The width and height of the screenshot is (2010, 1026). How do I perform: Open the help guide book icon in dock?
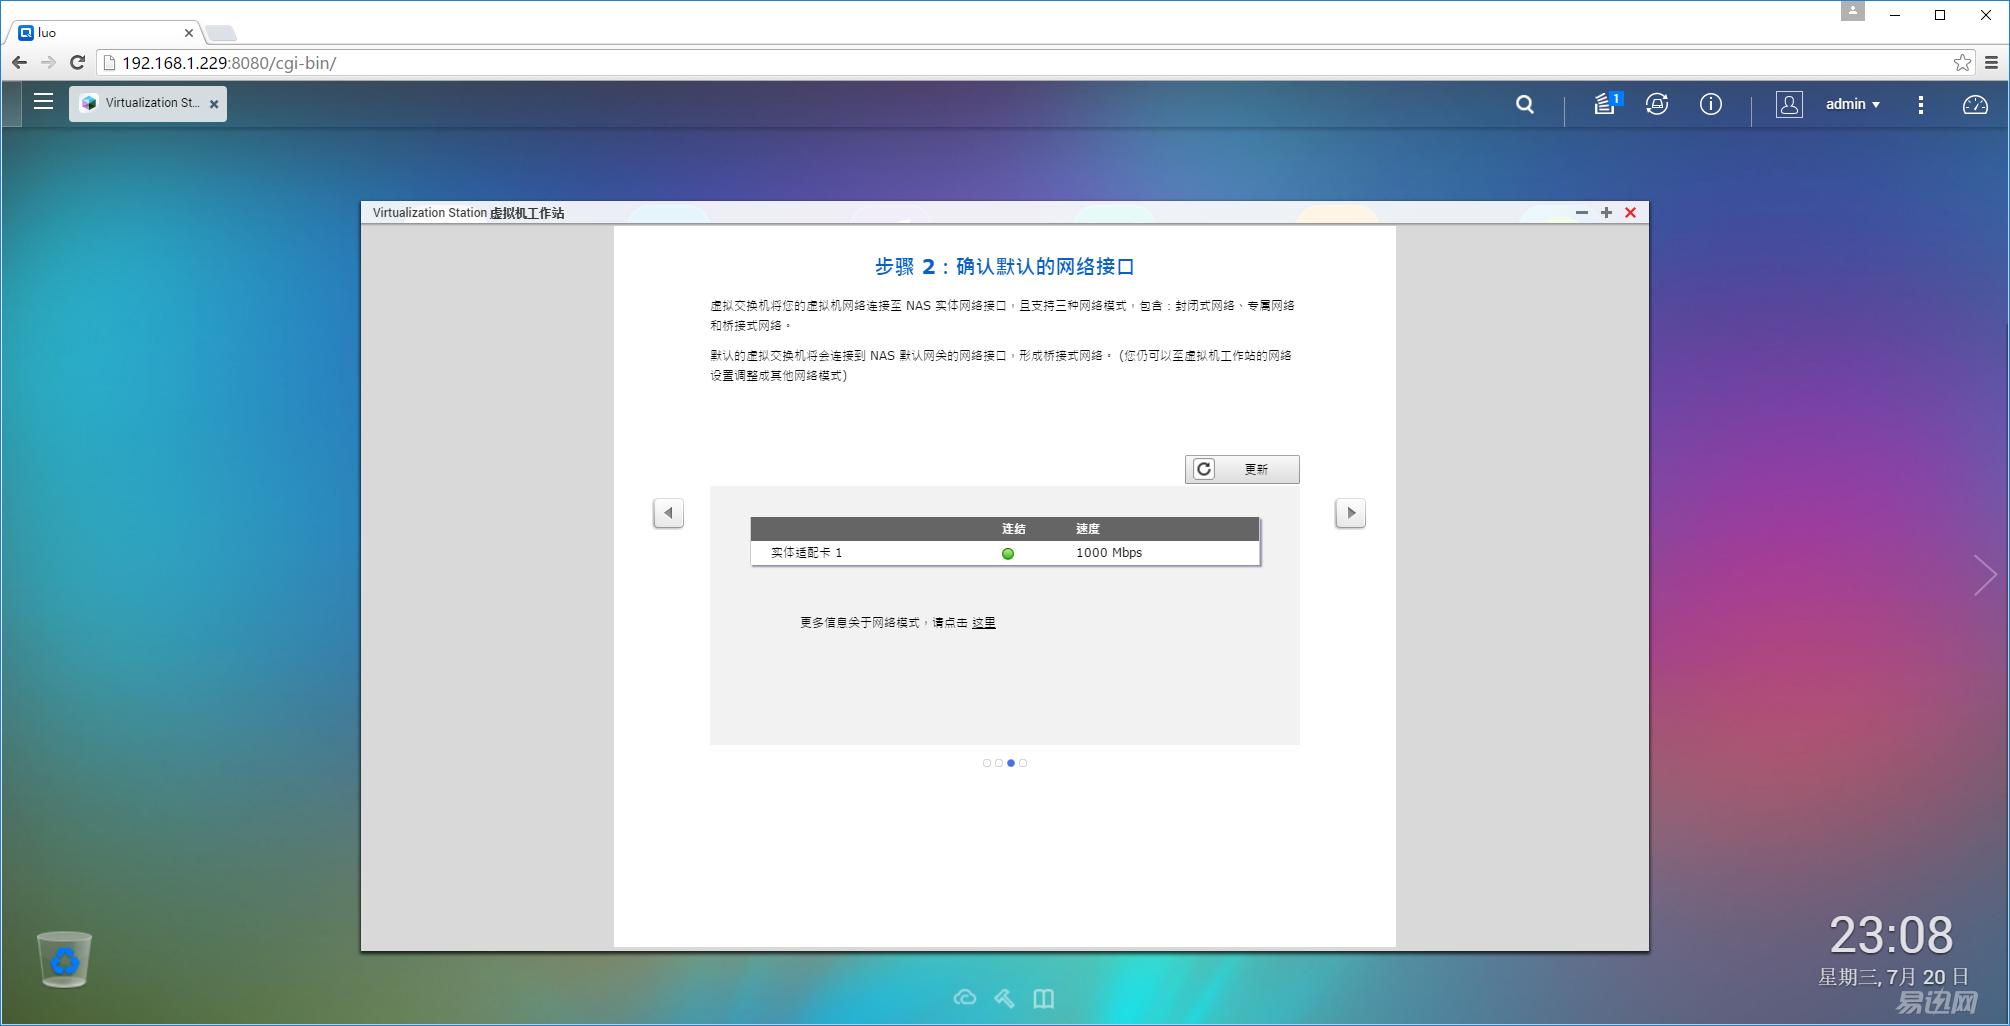1043,998
